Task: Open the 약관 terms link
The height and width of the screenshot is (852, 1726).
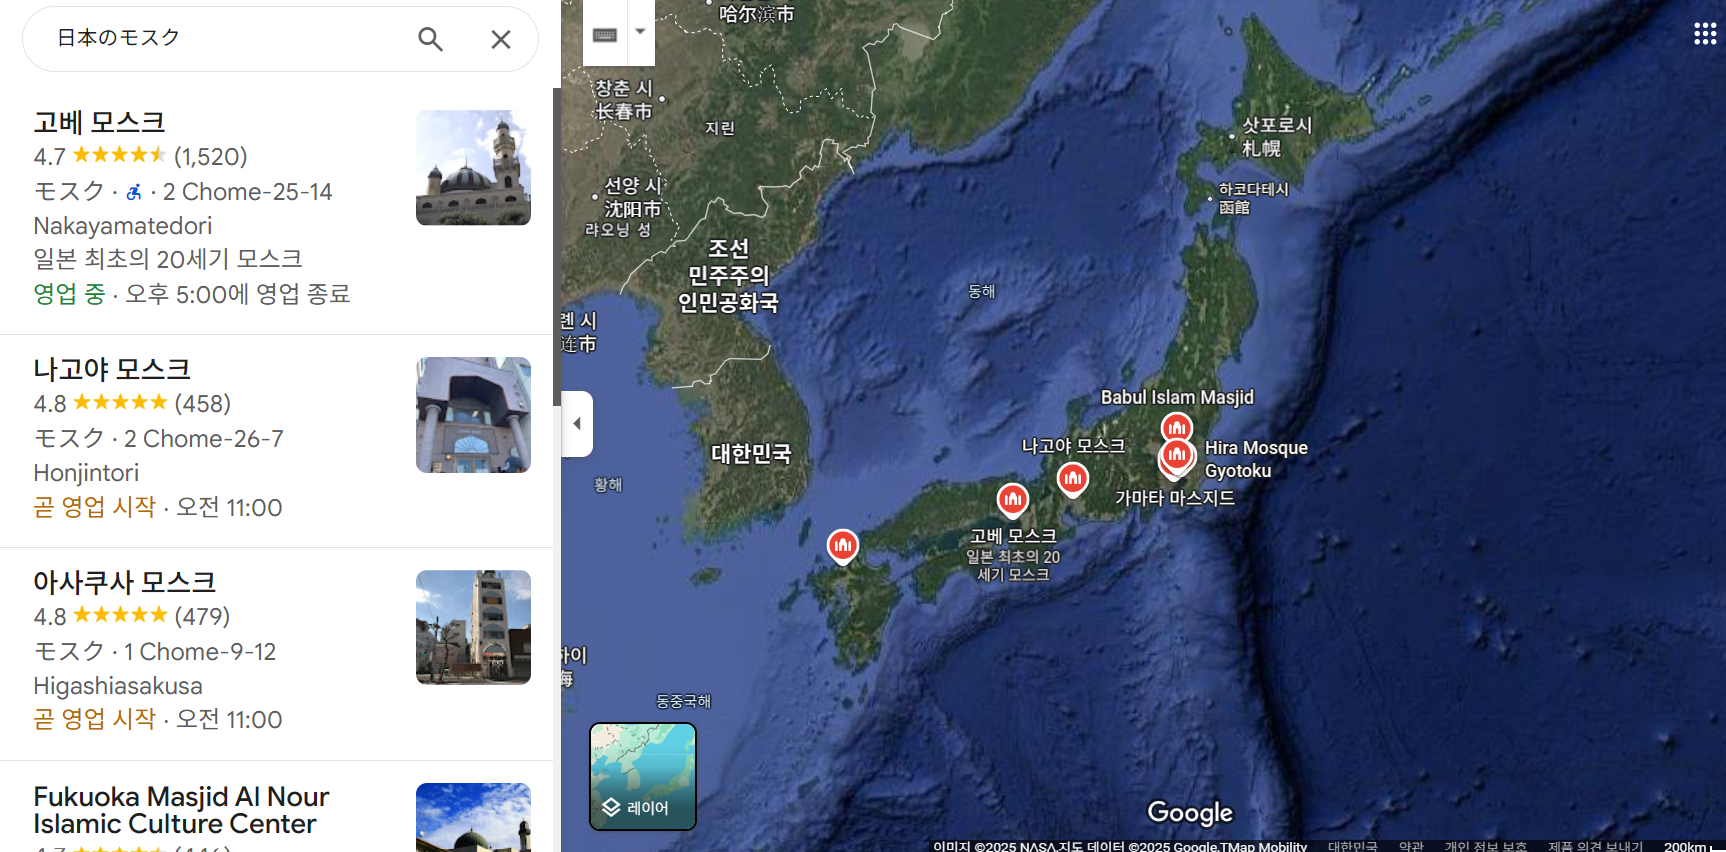Action: [1411, 846]
